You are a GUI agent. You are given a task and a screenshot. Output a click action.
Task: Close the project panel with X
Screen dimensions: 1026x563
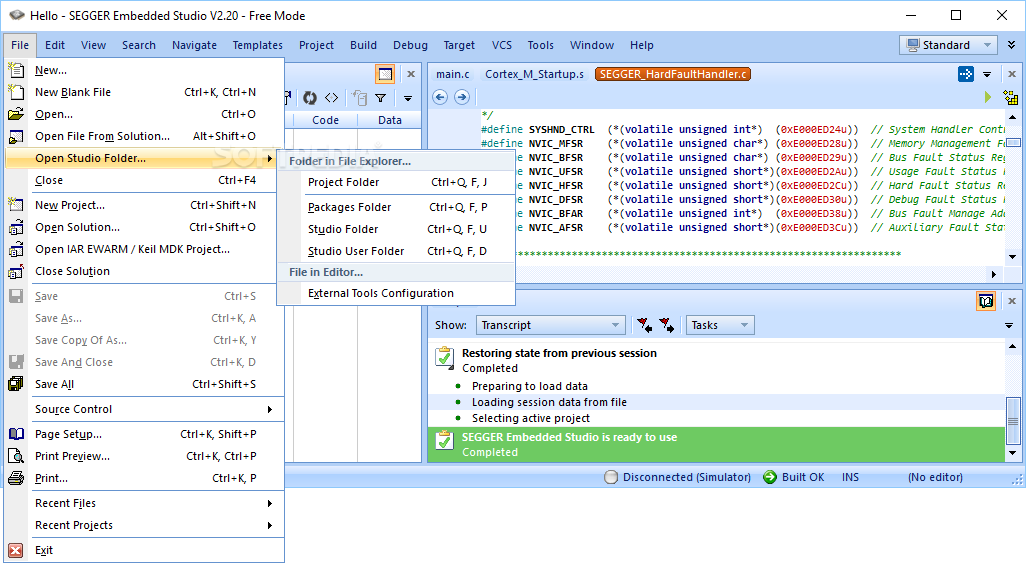[411, 74]
